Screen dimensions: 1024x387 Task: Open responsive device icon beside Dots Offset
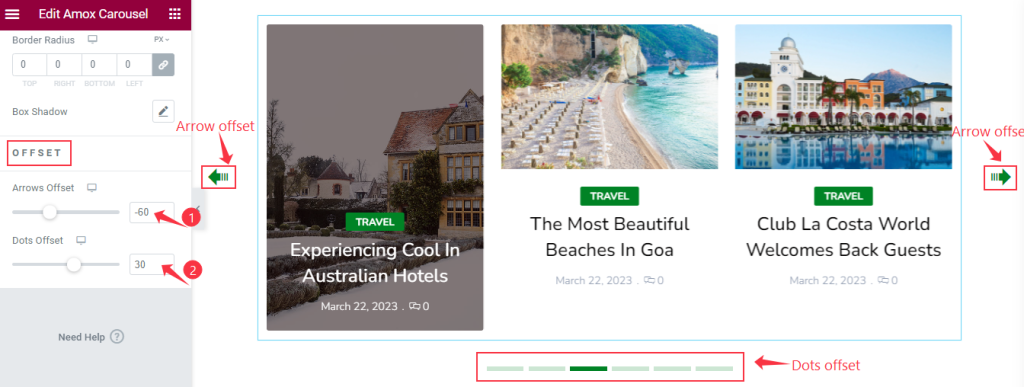[x=81, y=240]
